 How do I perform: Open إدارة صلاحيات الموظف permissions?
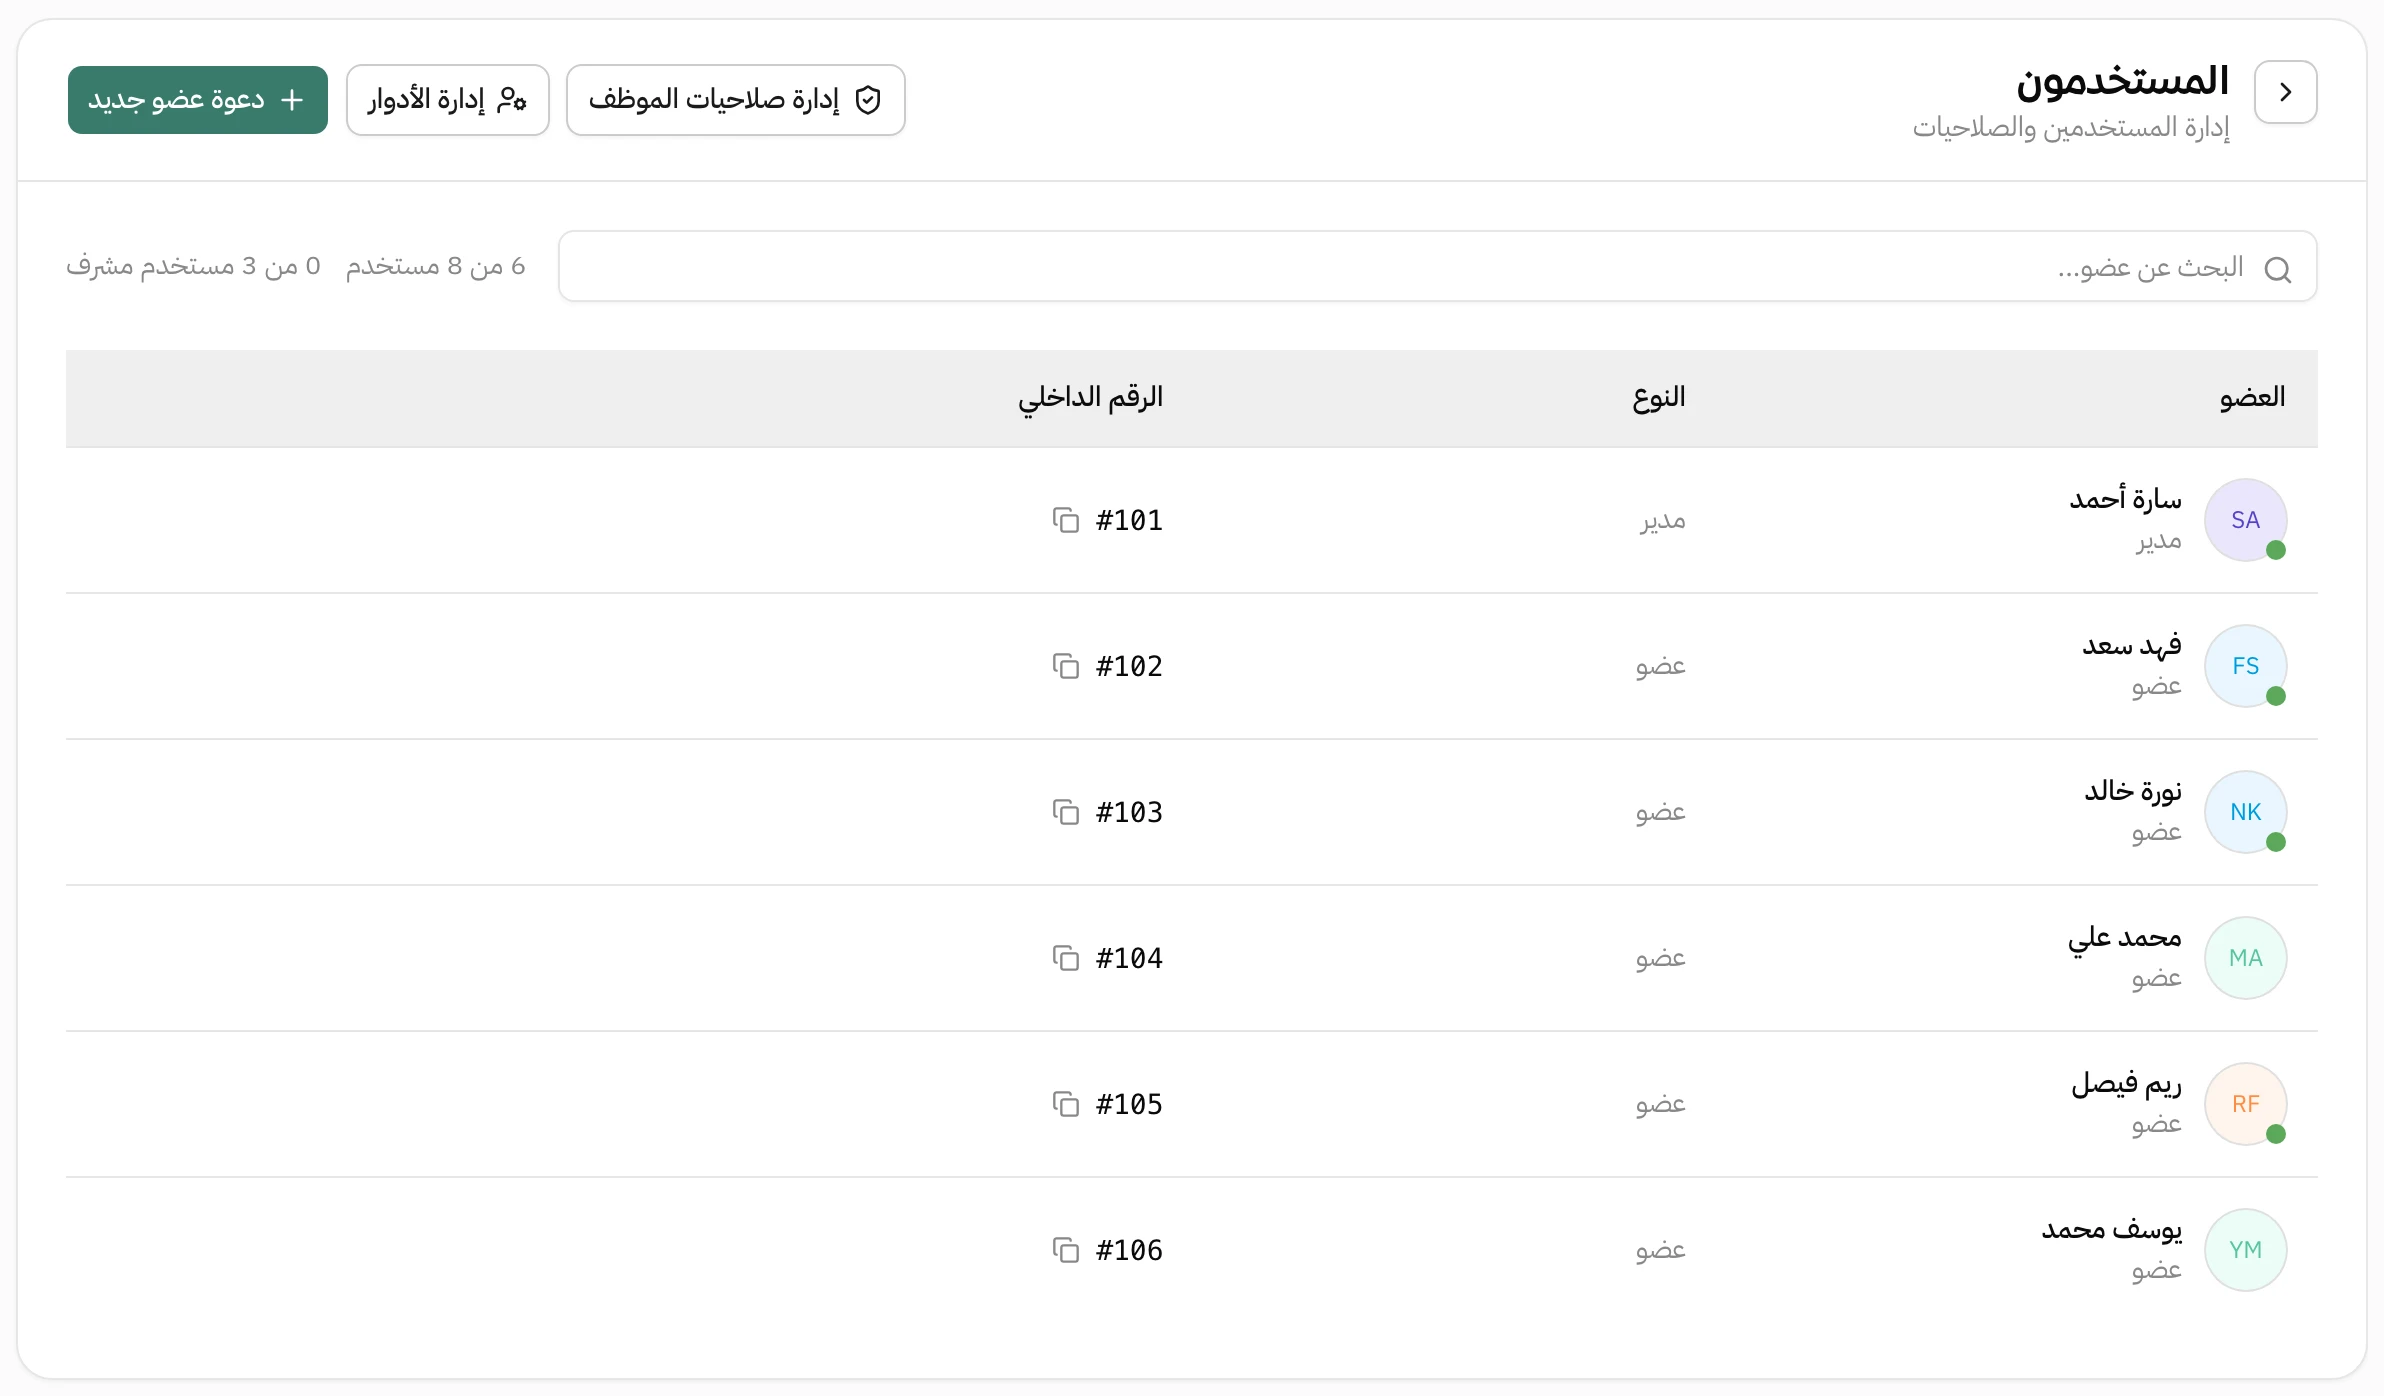click(736, 100)
